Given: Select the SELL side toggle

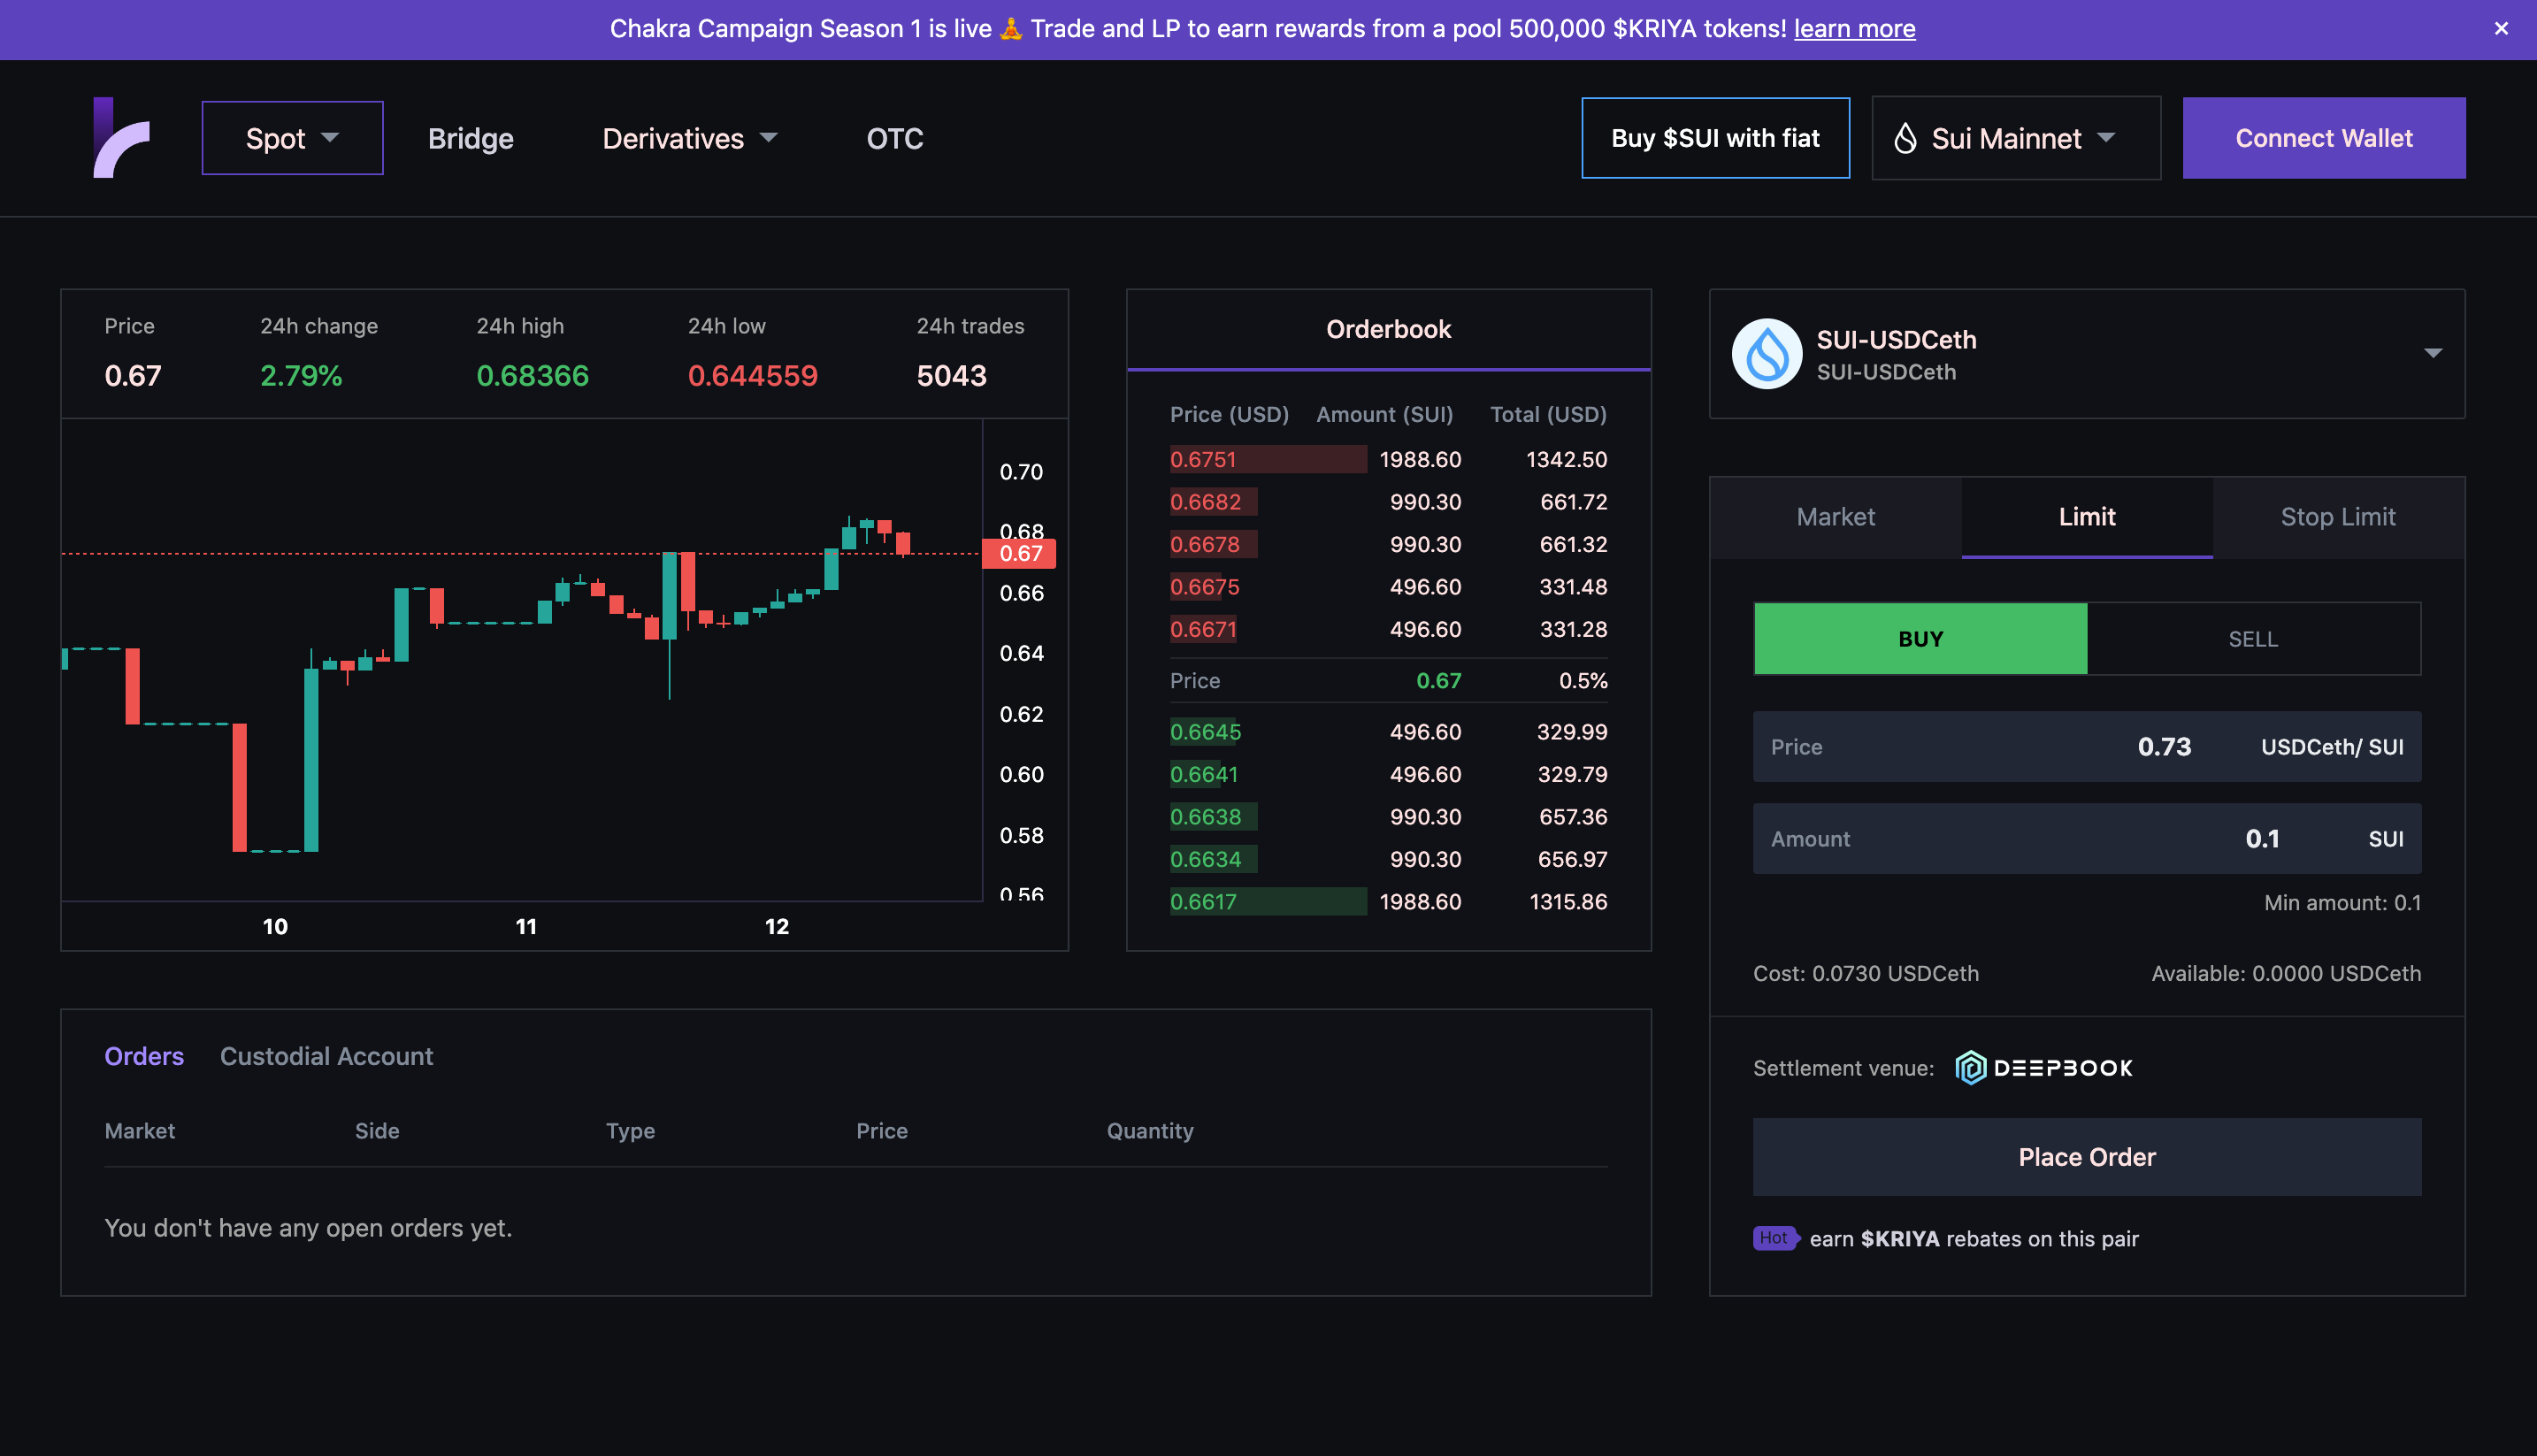Looking at the screenshot, I should [x=2253, y=639].
